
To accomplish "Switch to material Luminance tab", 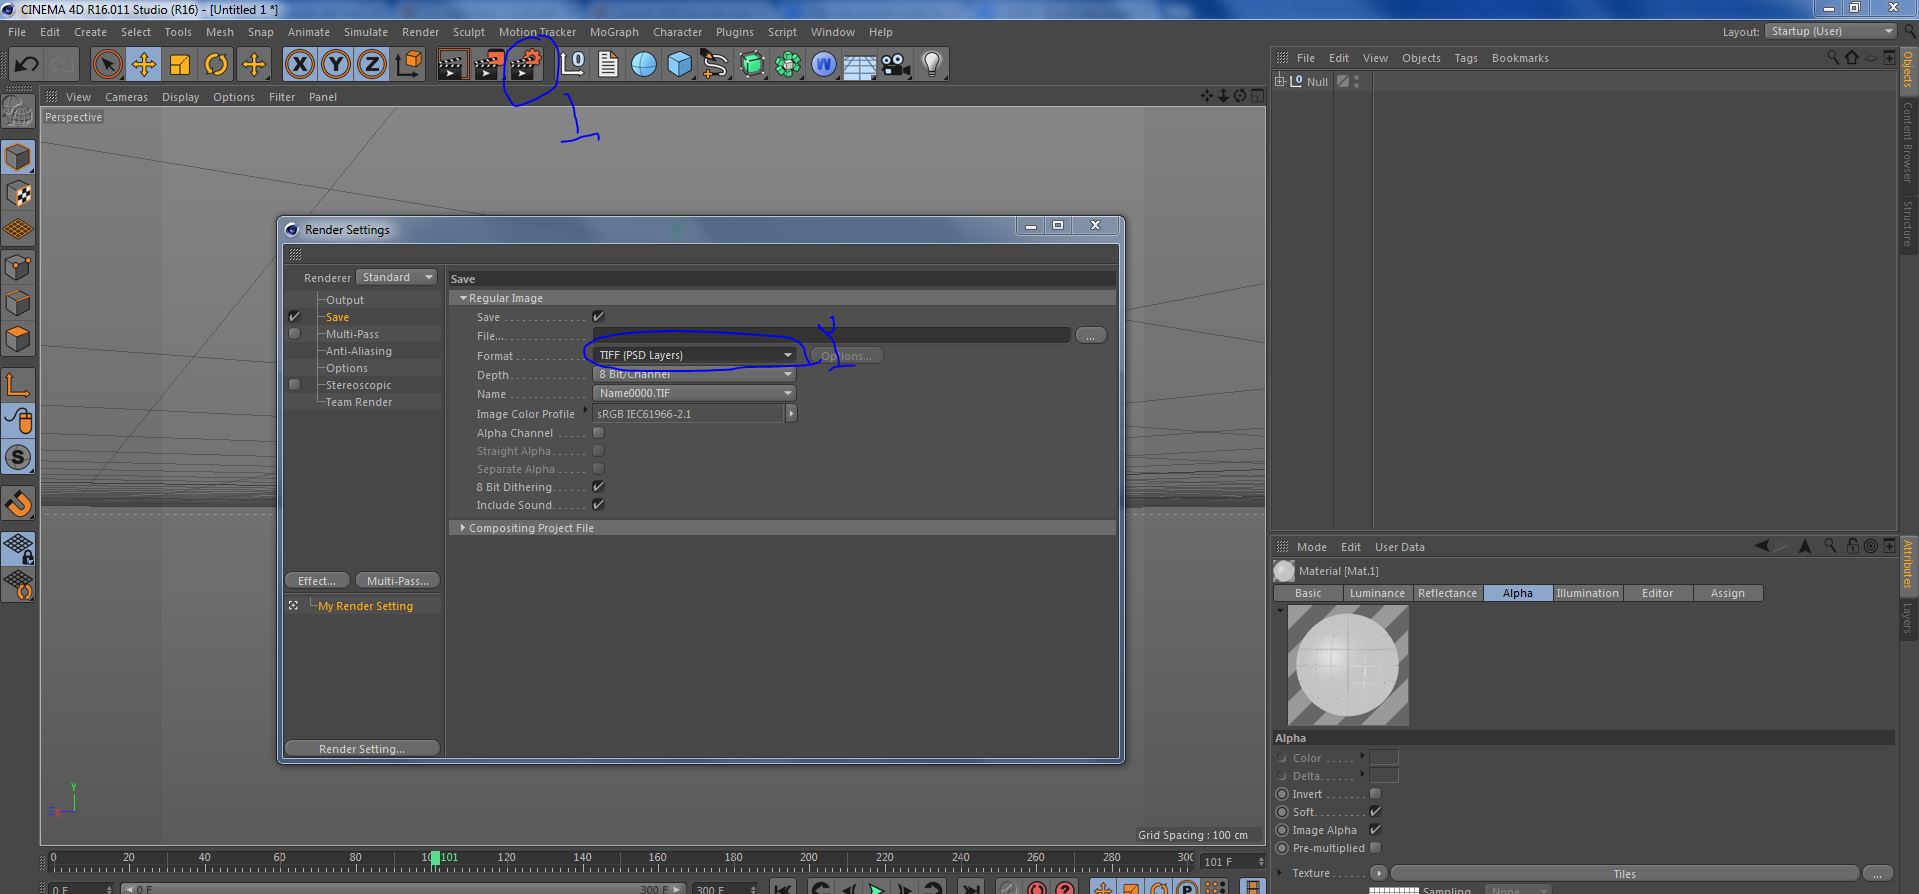I will (x=1377, y=593).
